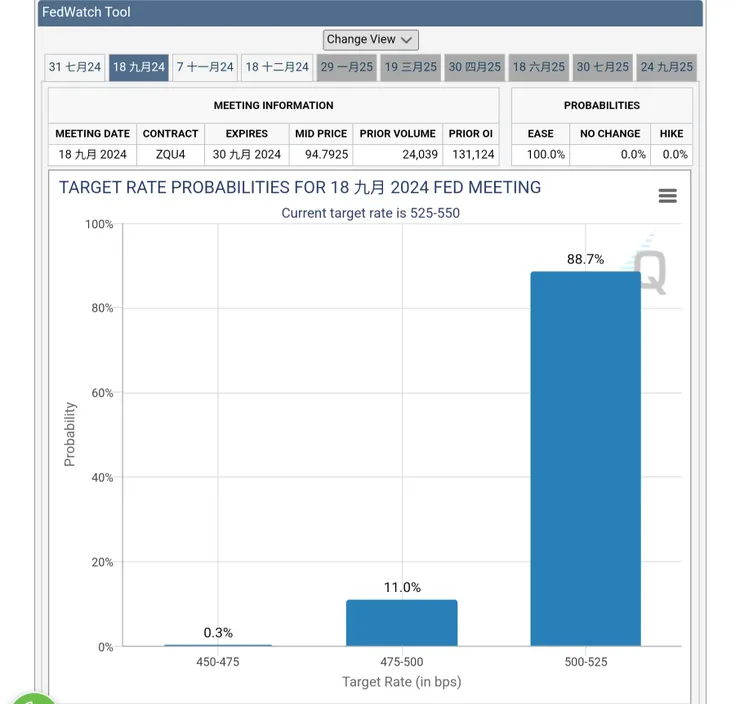Viewport: 740px width, 704px height.
Task: Select the 19 三月25 meeting tab
Action: 411,67
